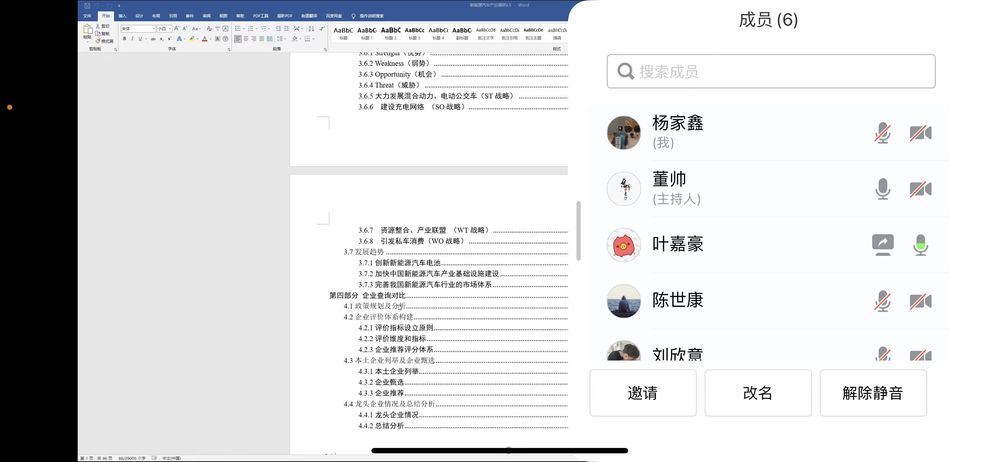Click the disabled camera icon beside 董帅
This screenshot has width=999, height=462.
(920, 189)
